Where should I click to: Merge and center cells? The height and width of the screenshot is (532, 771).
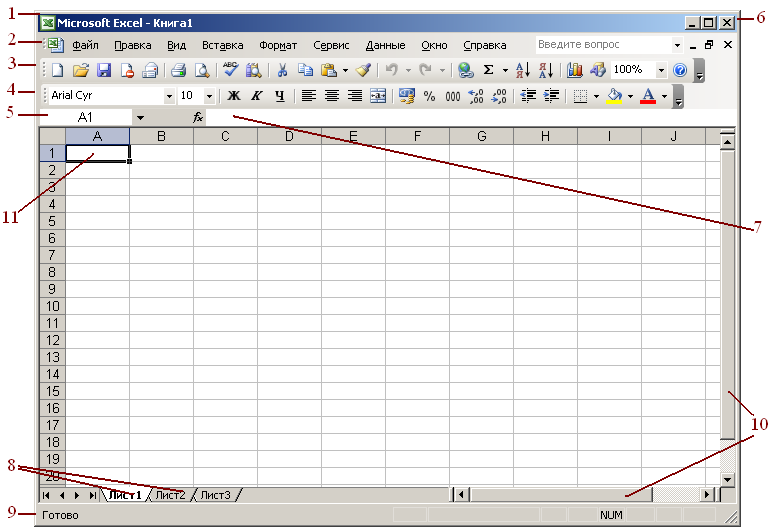click(x=378, y=96)
